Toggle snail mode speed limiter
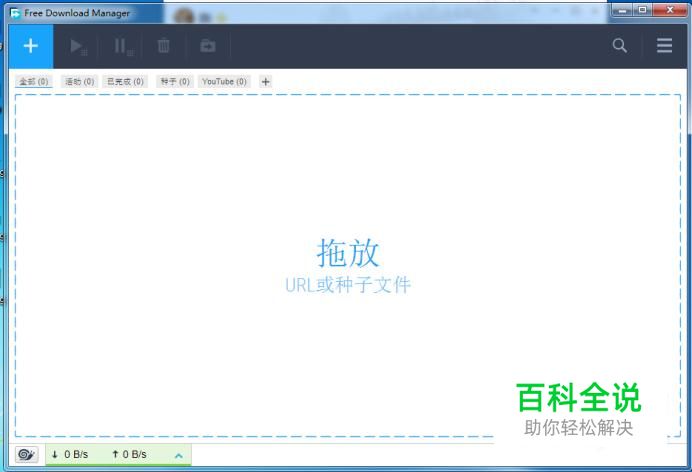 pos(26,454)
